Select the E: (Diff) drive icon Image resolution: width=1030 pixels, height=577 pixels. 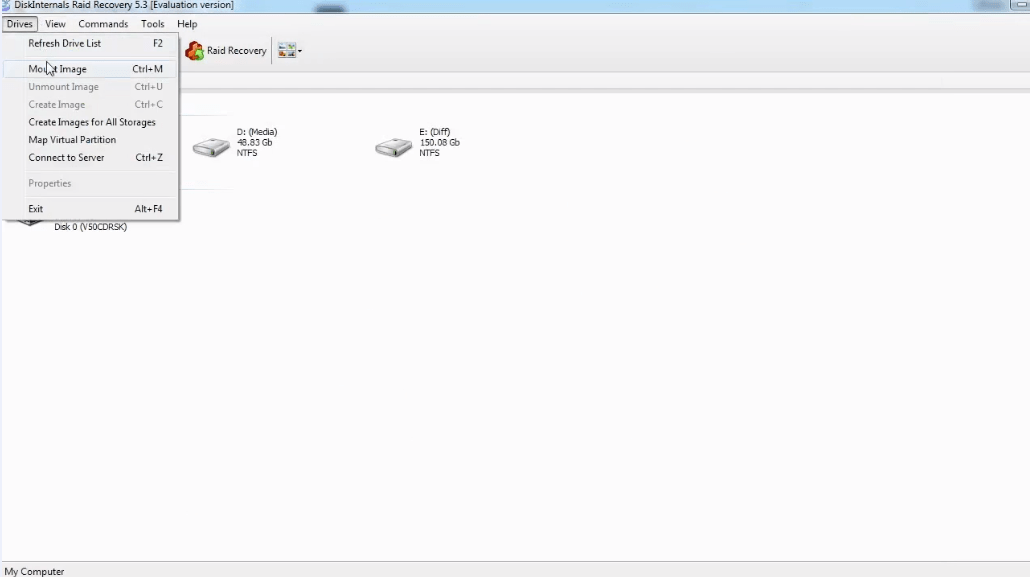[x=393, y=148]
